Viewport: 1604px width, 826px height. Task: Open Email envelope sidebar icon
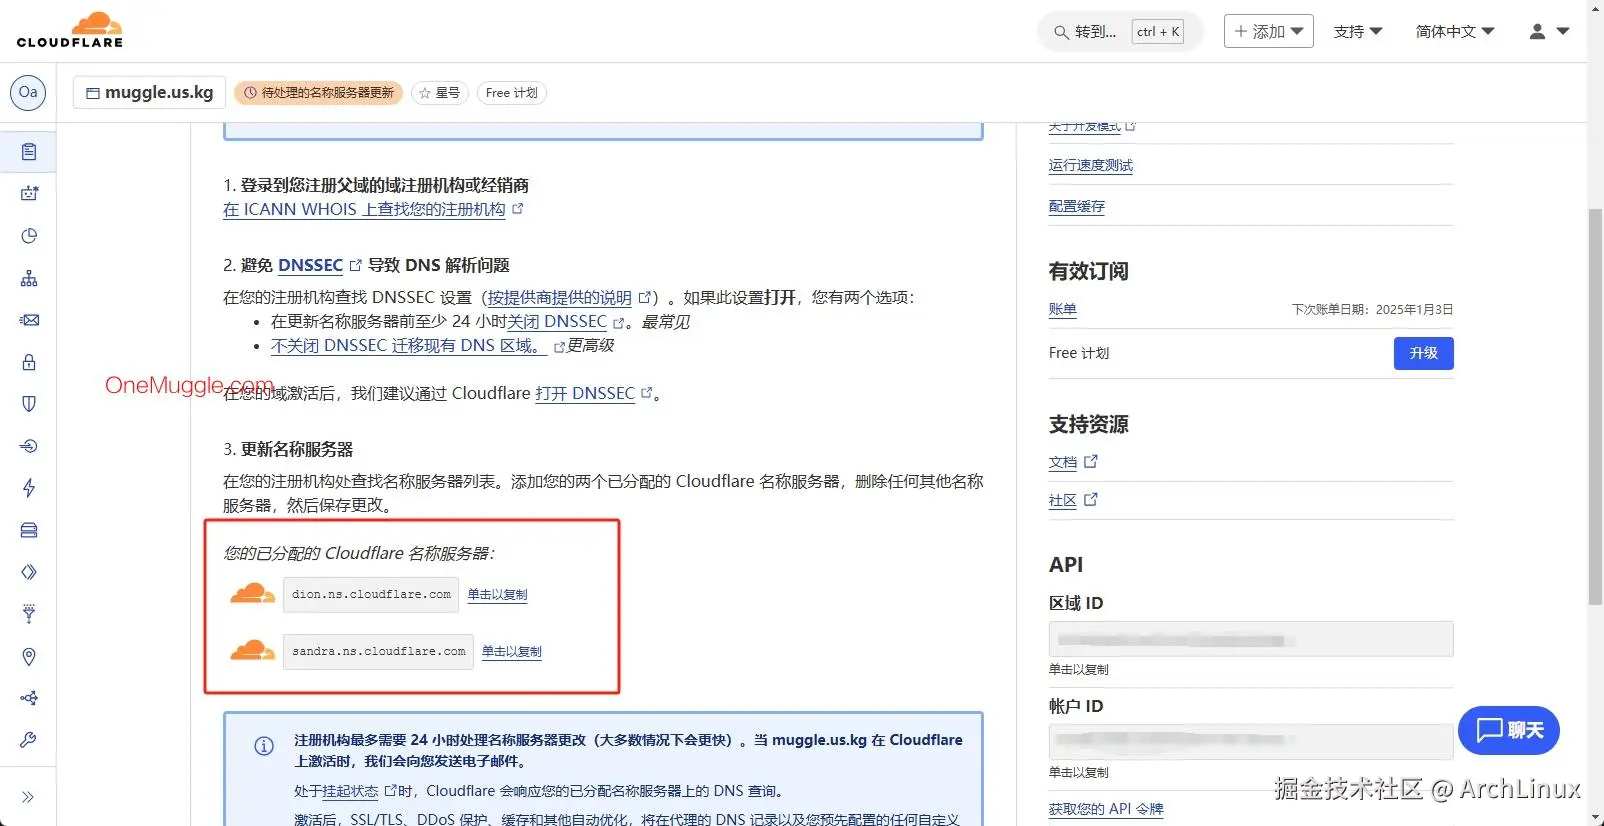[x=29, y=320]
